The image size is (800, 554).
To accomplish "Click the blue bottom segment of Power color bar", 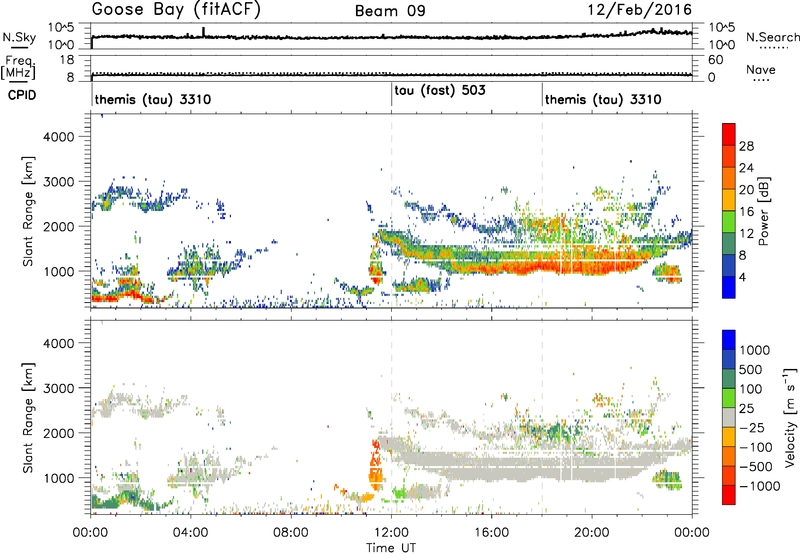I will [729, 287].
